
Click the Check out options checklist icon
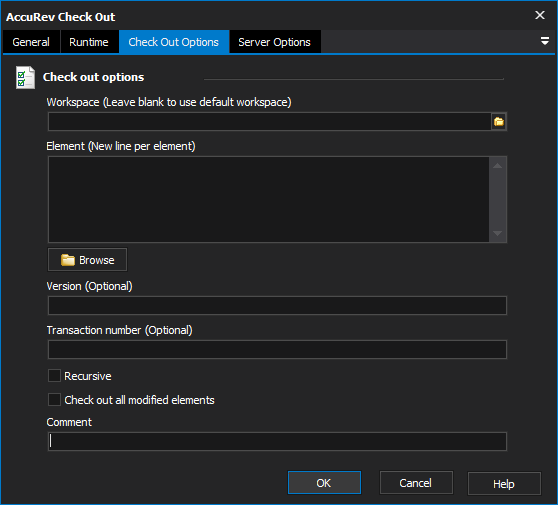point(25,78)
